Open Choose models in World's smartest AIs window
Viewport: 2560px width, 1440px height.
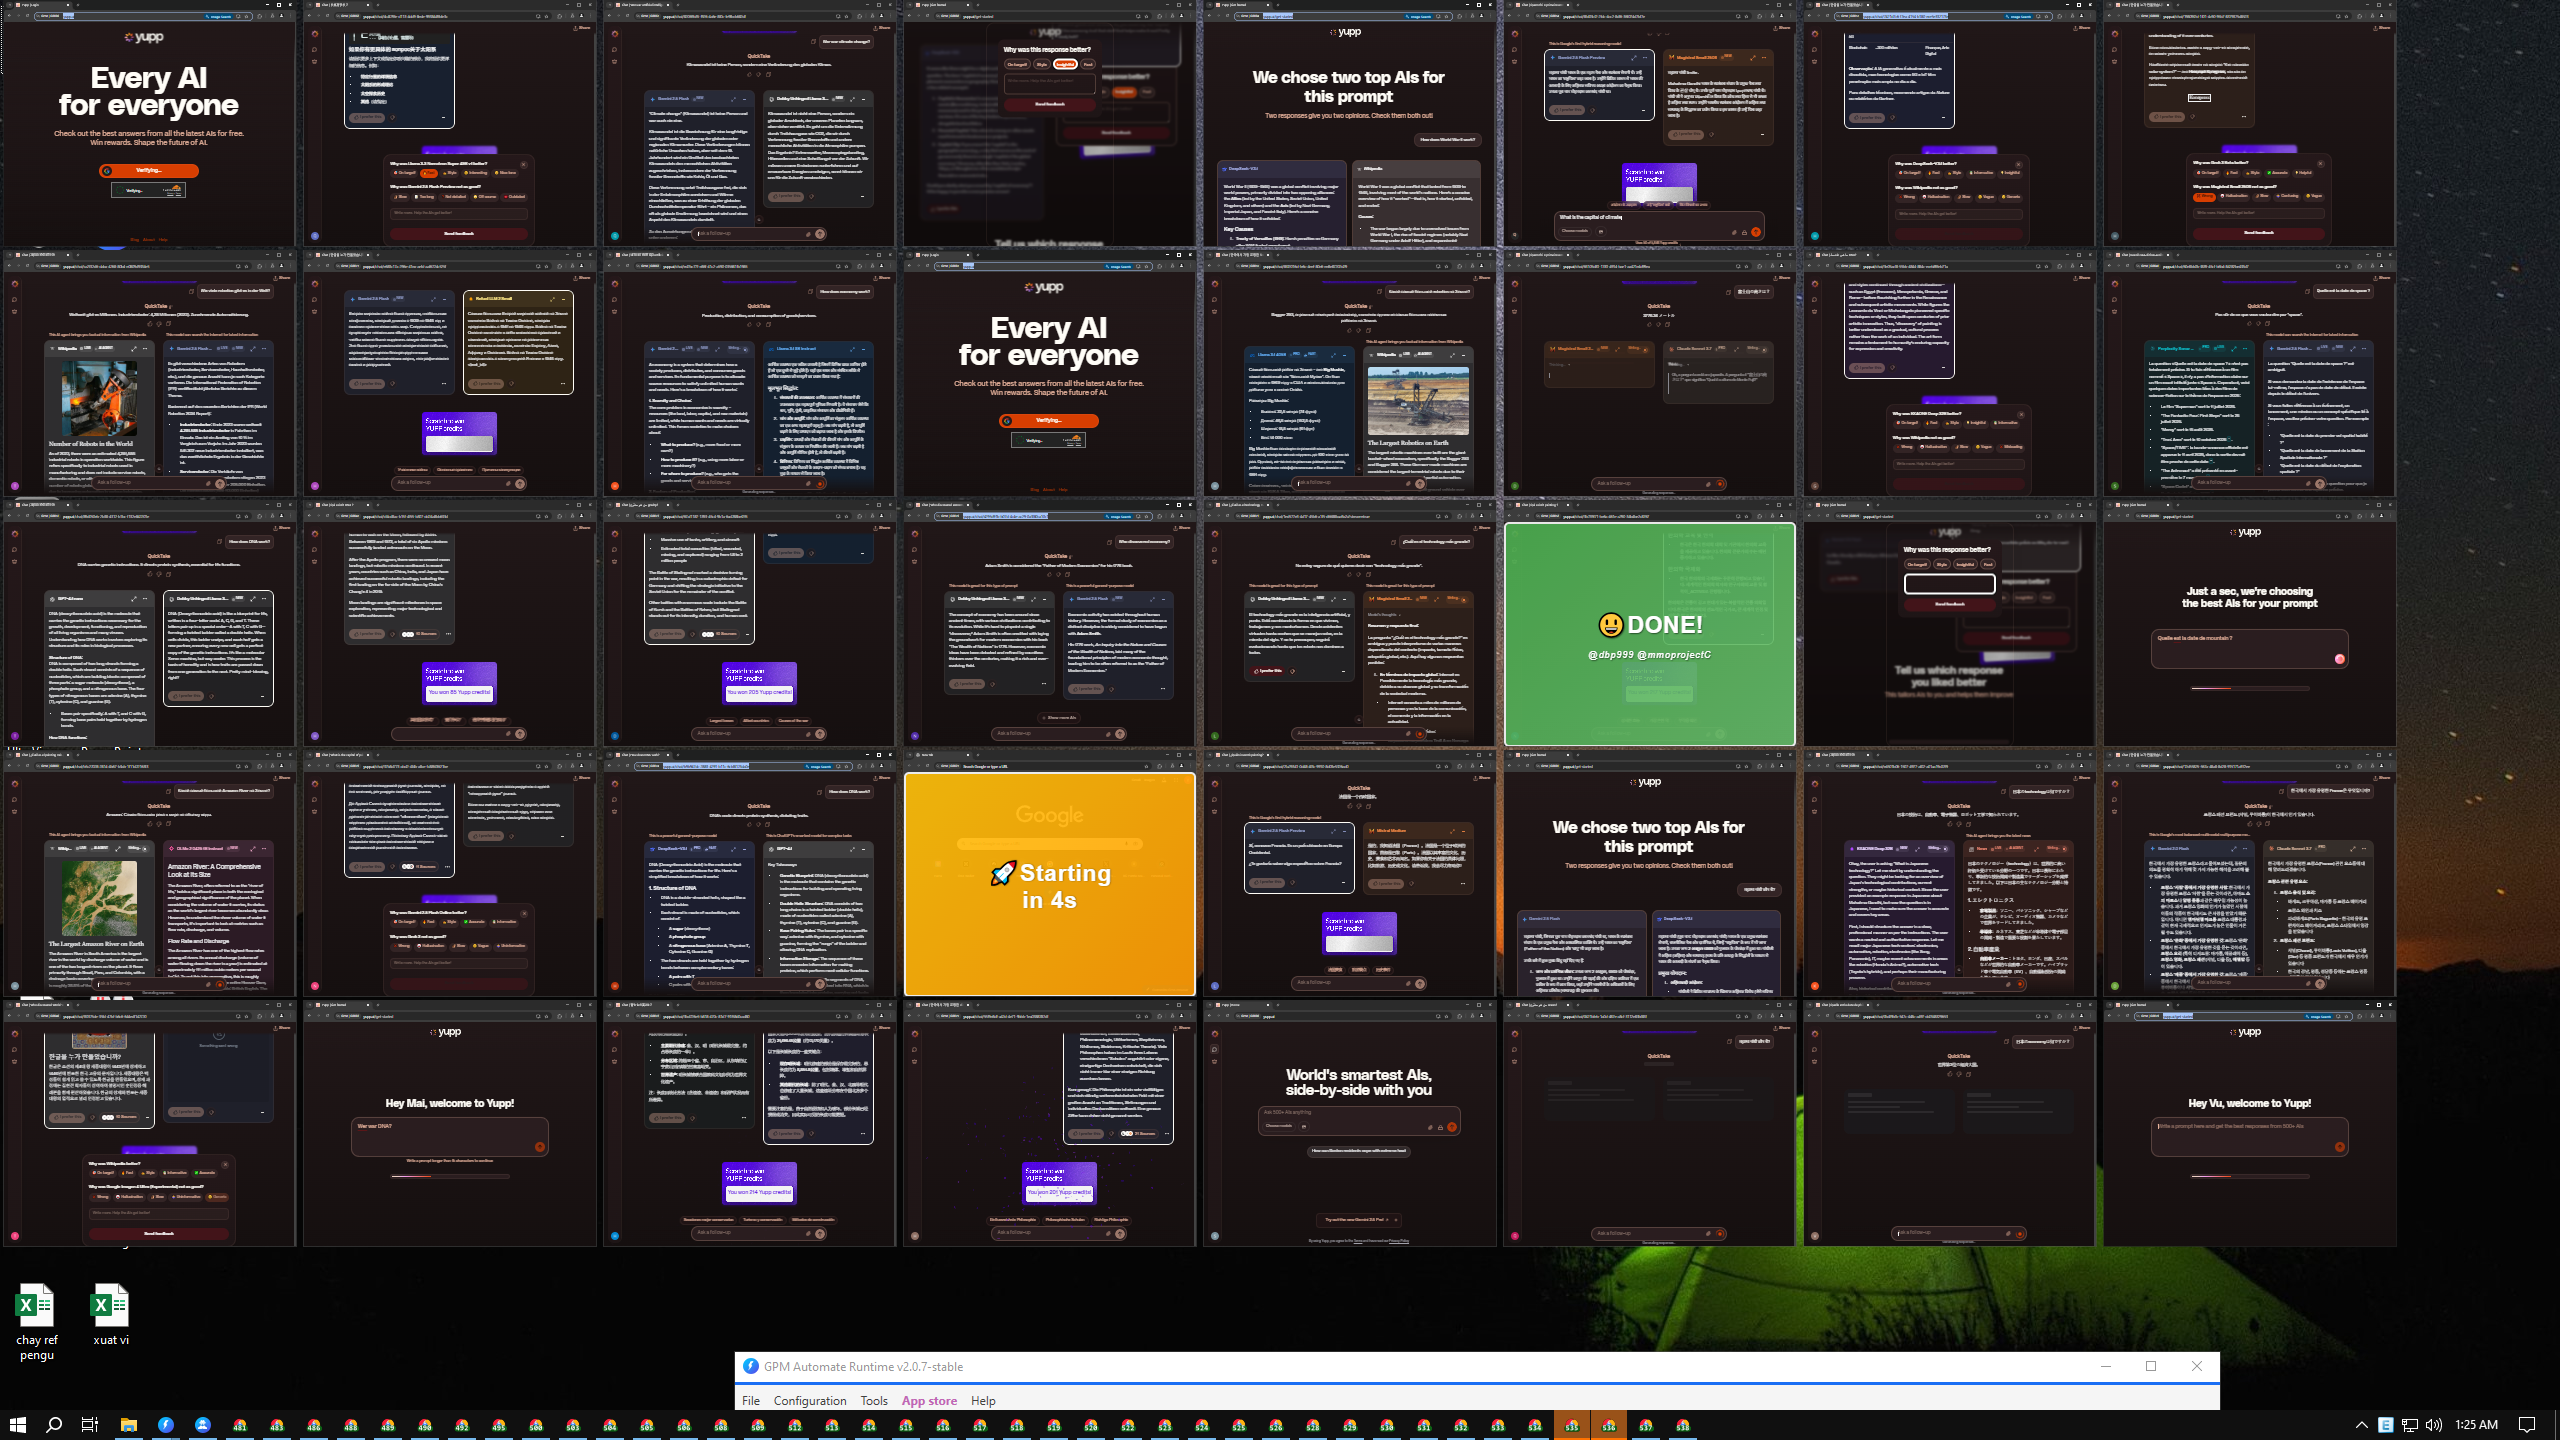(1279, 1126)
